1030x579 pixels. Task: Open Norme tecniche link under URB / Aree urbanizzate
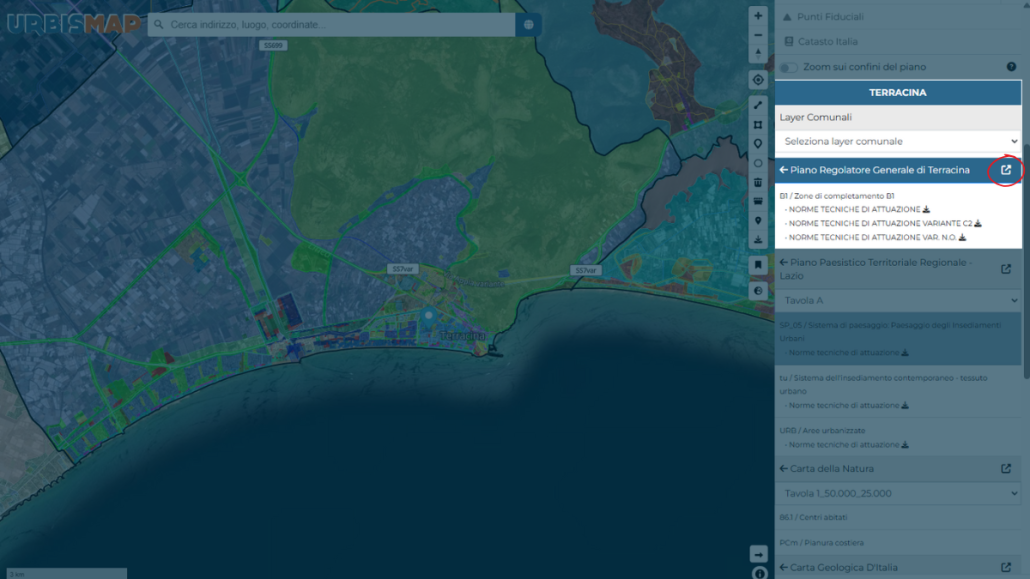tap(843, 445)
